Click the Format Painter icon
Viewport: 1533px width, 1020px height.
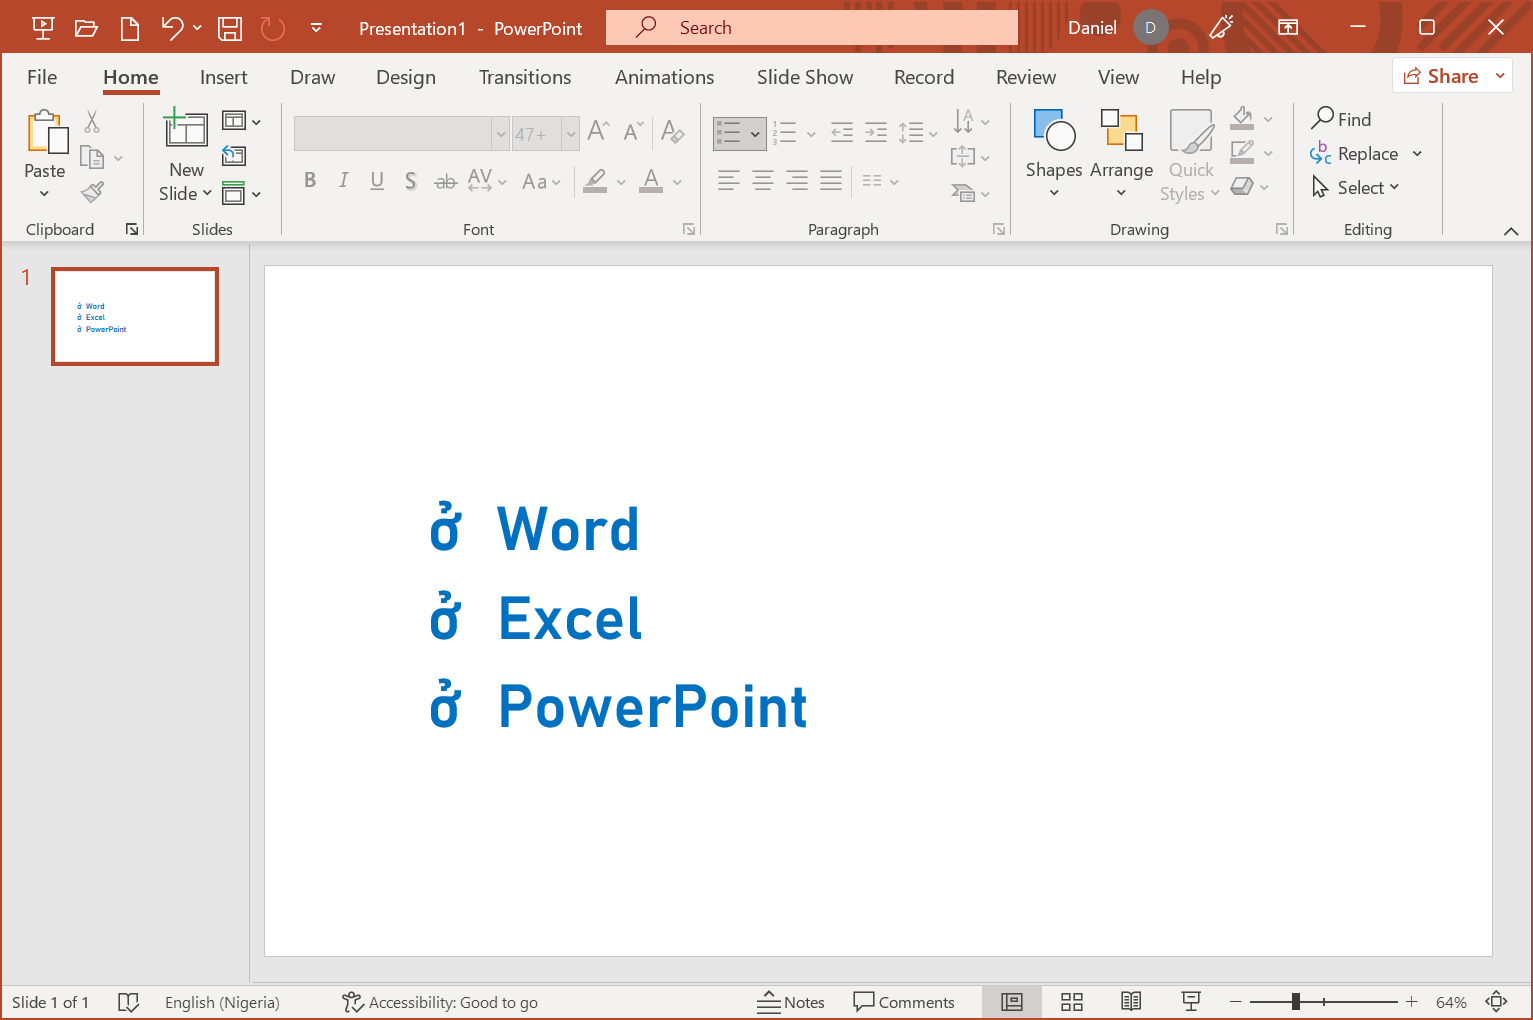click(93, 191)
